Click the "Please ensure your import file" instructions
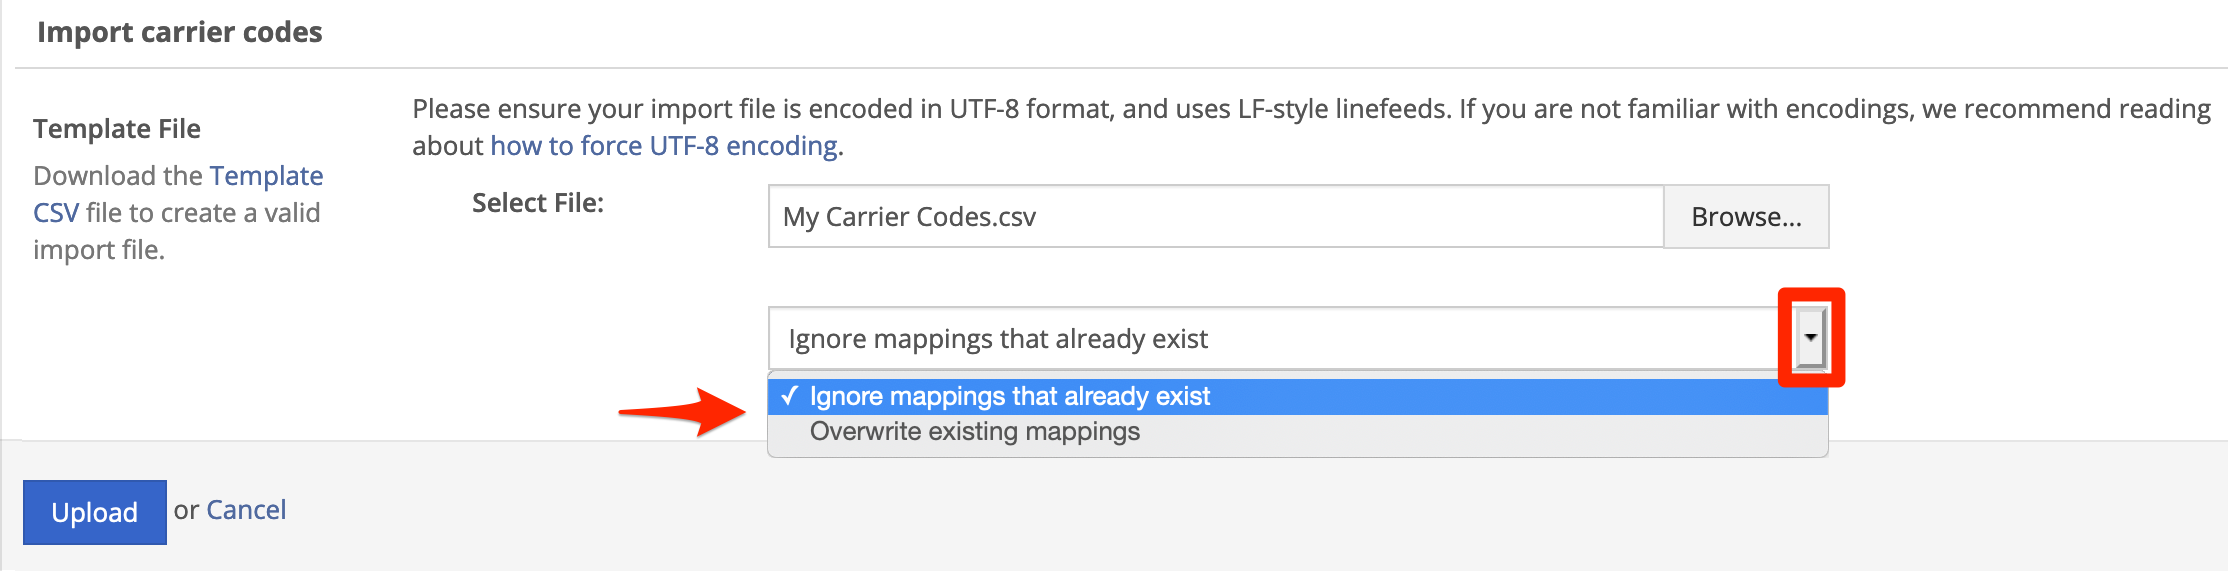The width and height of the screenshot is (2228, 571). click(1312, 127)
